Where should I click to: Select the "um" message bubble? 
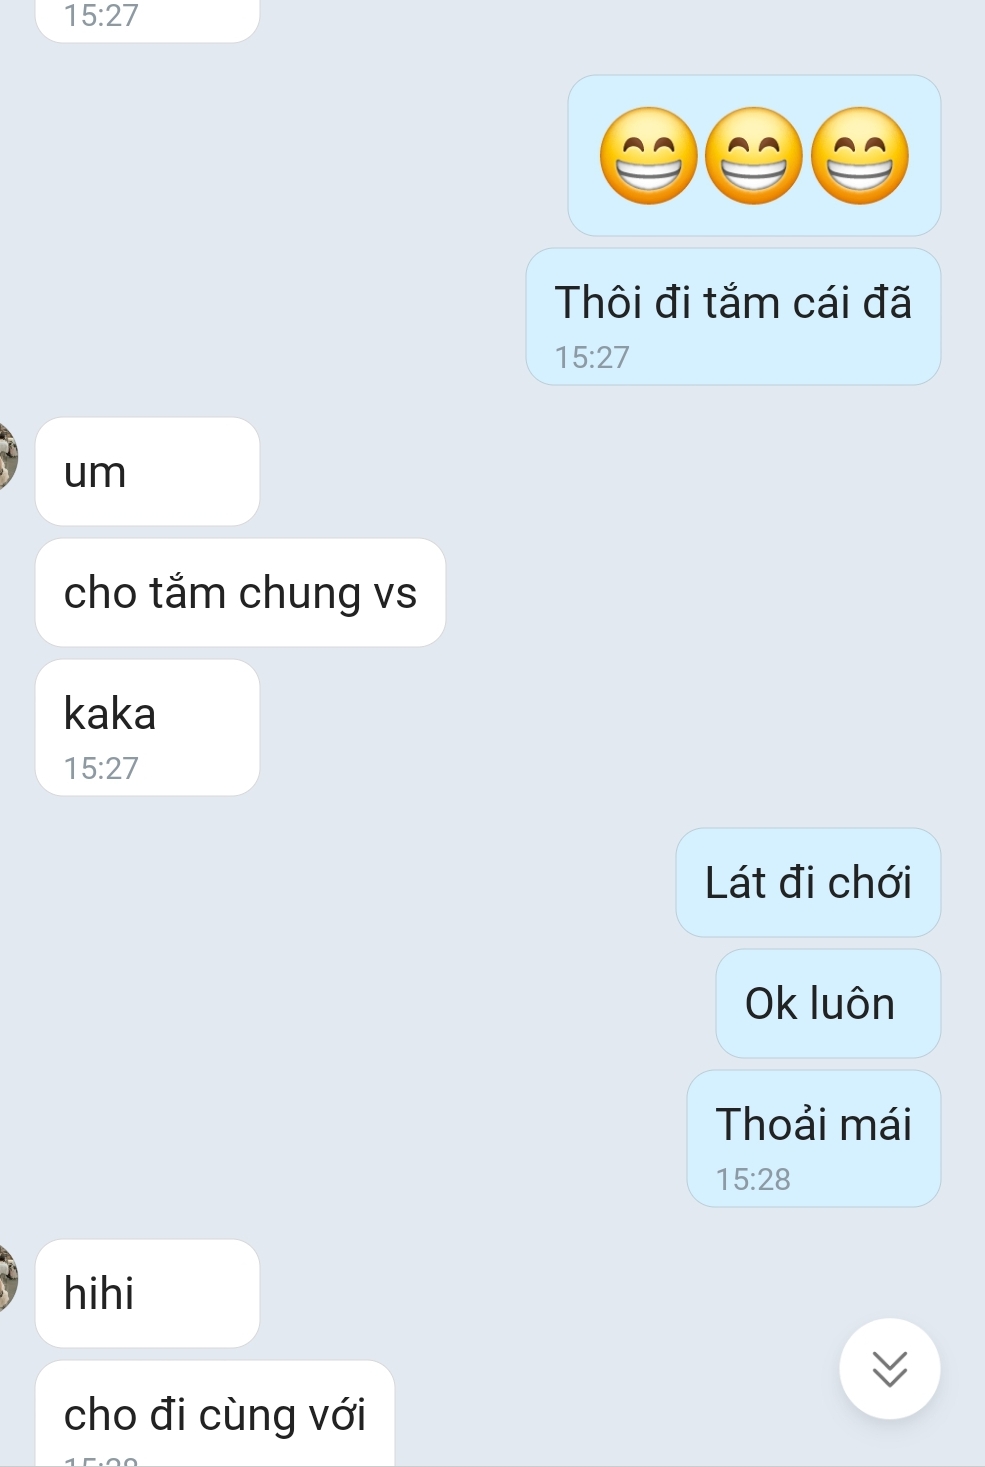tap(147, 471)
